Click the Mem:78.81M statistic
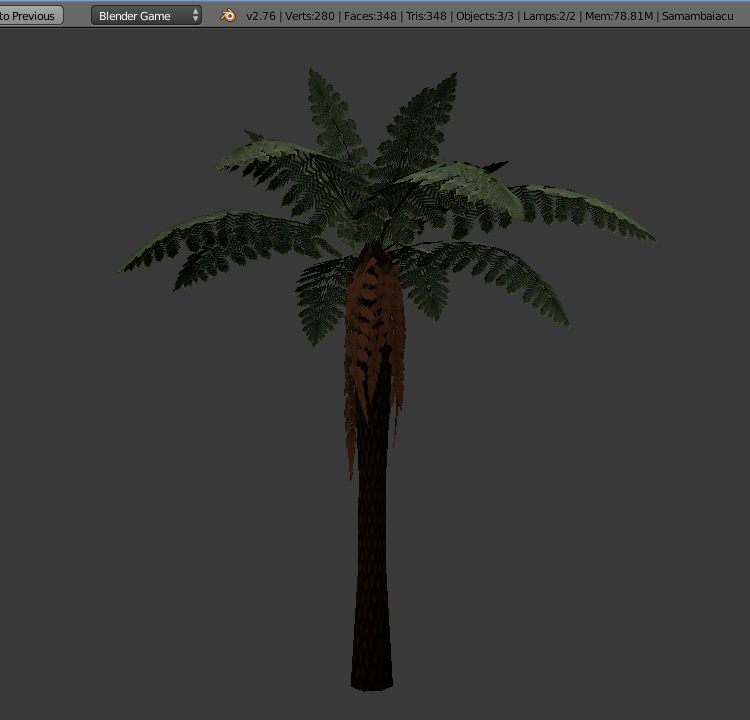 [x=619, y=16]
